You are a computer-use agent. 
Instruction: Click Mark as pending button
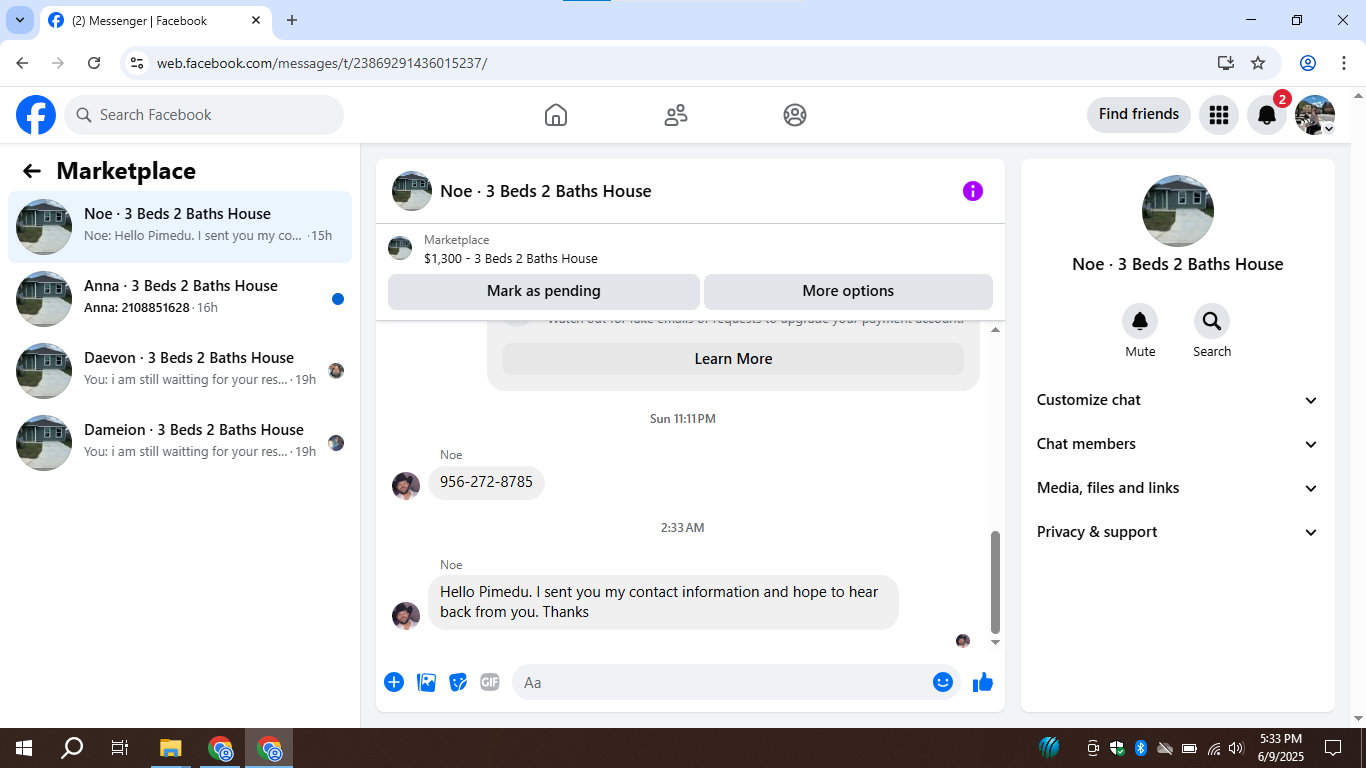[x=544, y=291]
